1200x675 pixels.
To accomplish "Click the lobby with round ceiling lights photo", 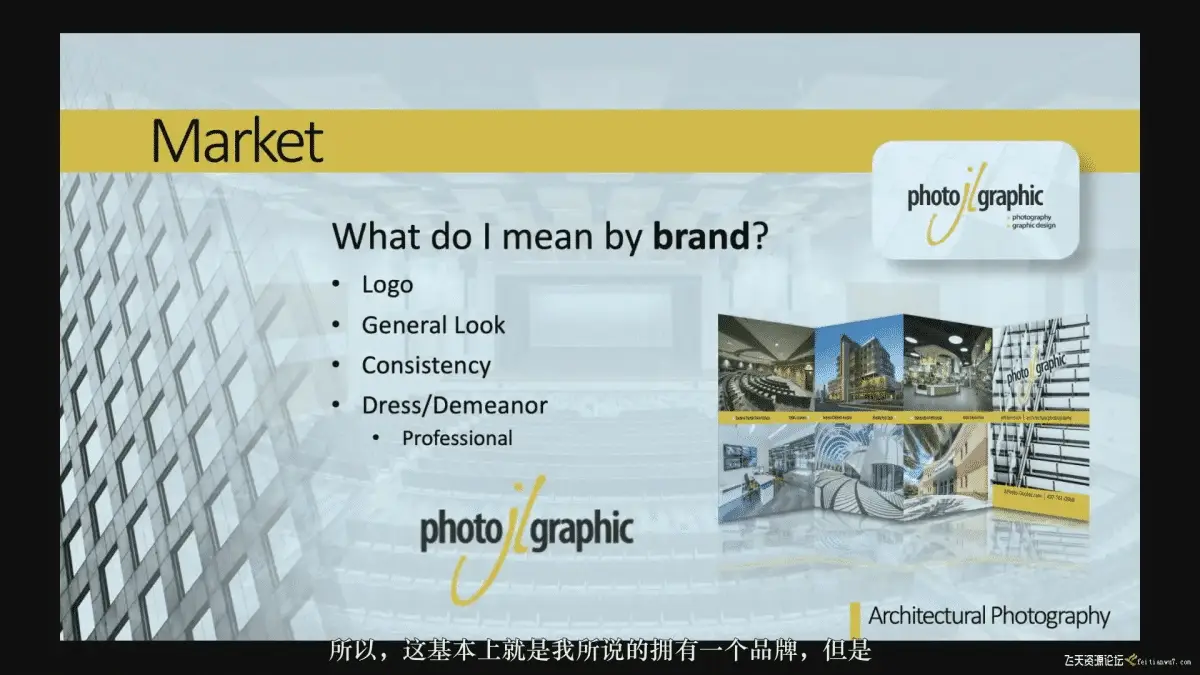I will (947, 365).
